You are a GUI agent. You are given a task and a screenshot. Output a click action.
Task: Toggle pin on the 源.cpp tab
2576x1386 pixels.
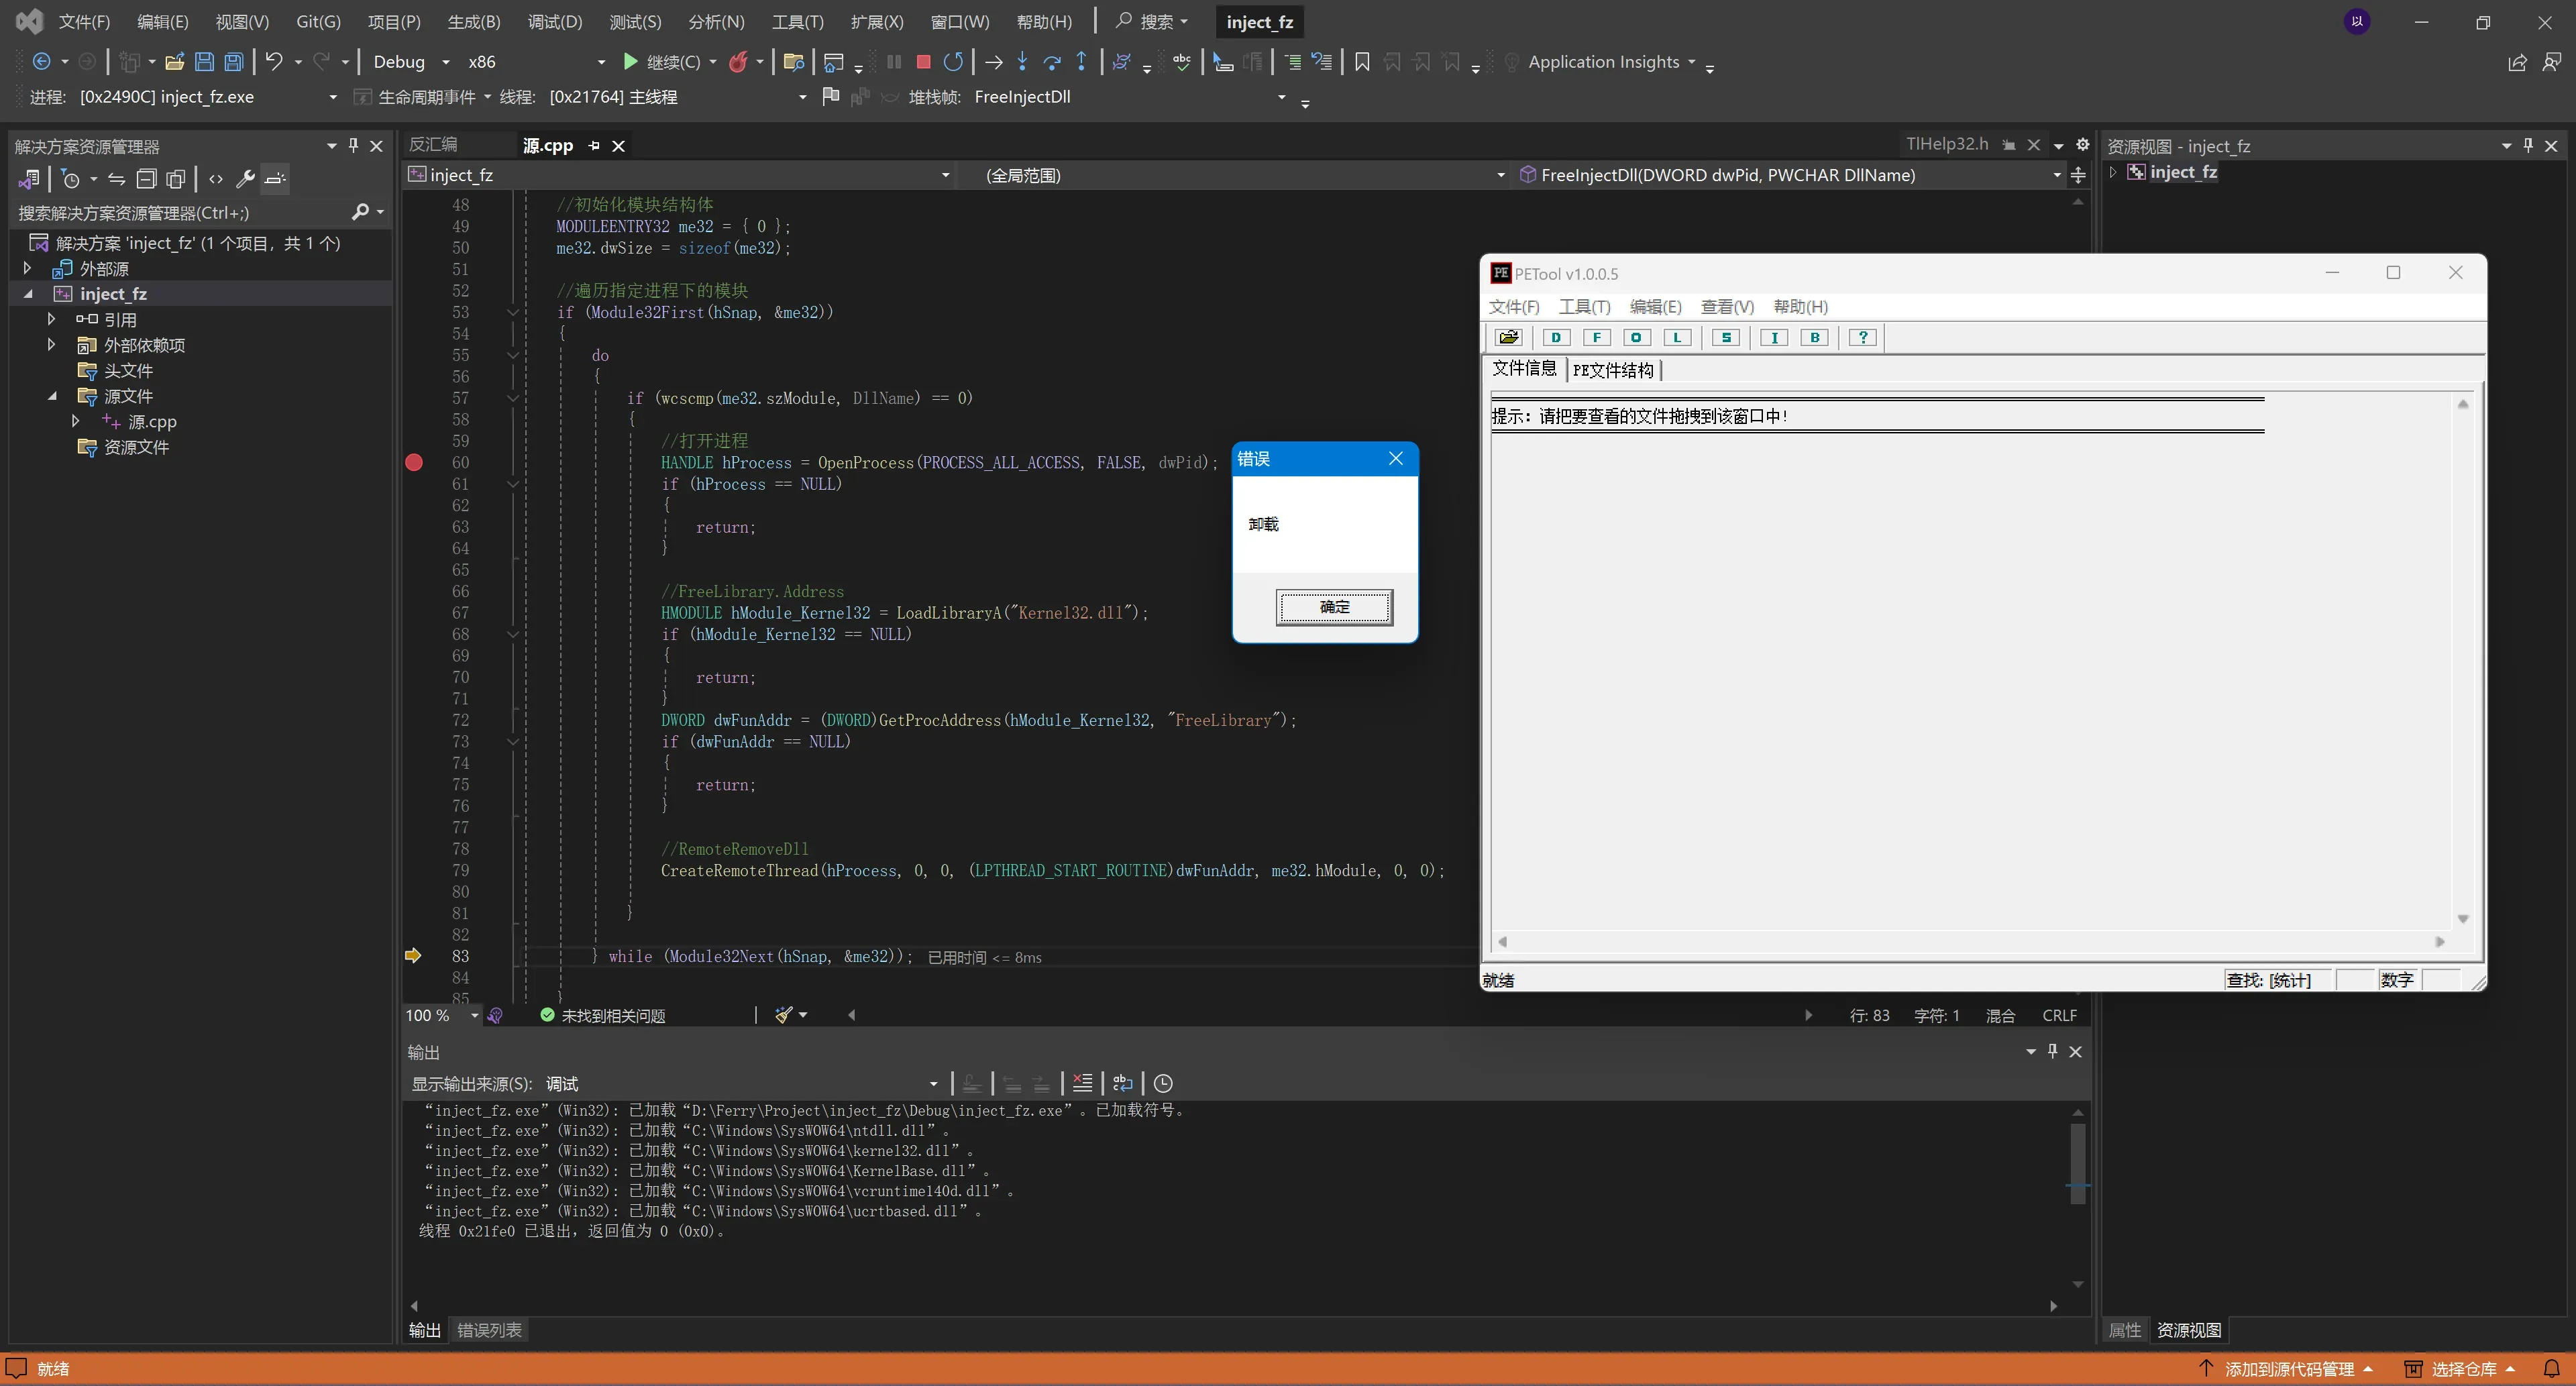point(594,146)
